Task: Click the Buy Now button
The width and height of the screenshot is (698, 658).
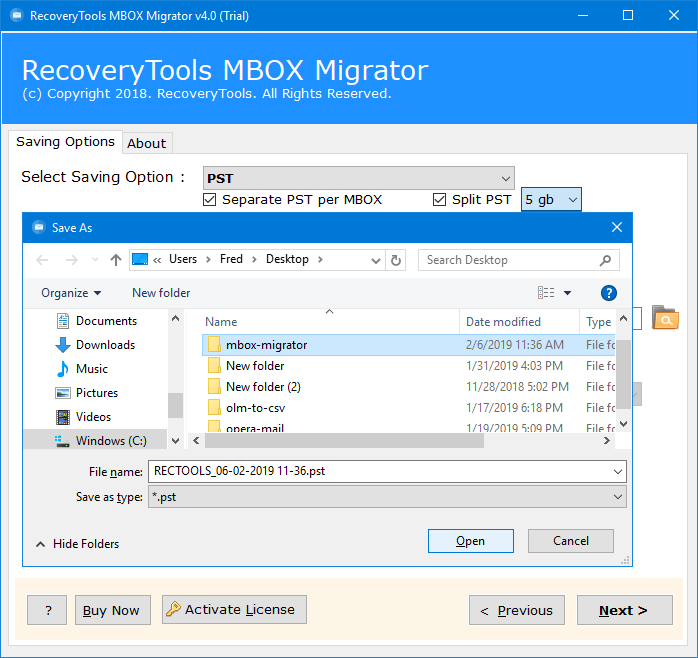Action: coord(113,610)
